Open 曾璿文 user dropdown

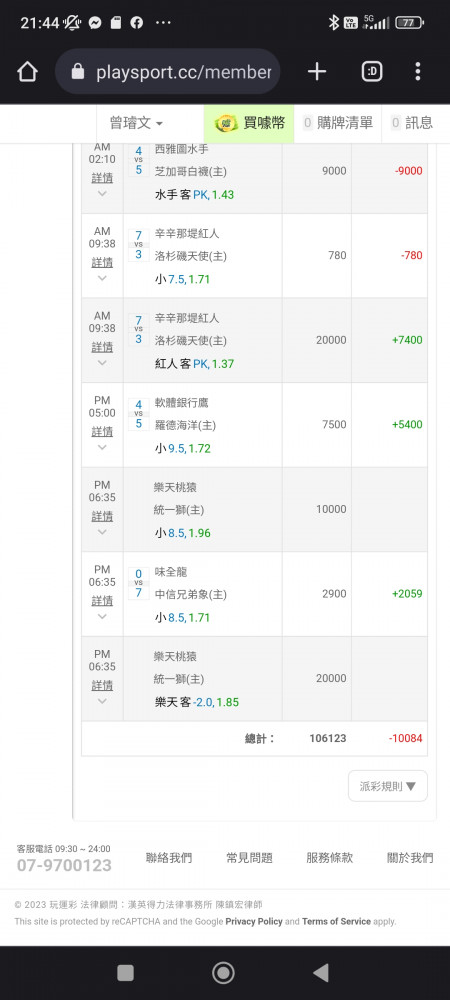[x=136, y=123]
